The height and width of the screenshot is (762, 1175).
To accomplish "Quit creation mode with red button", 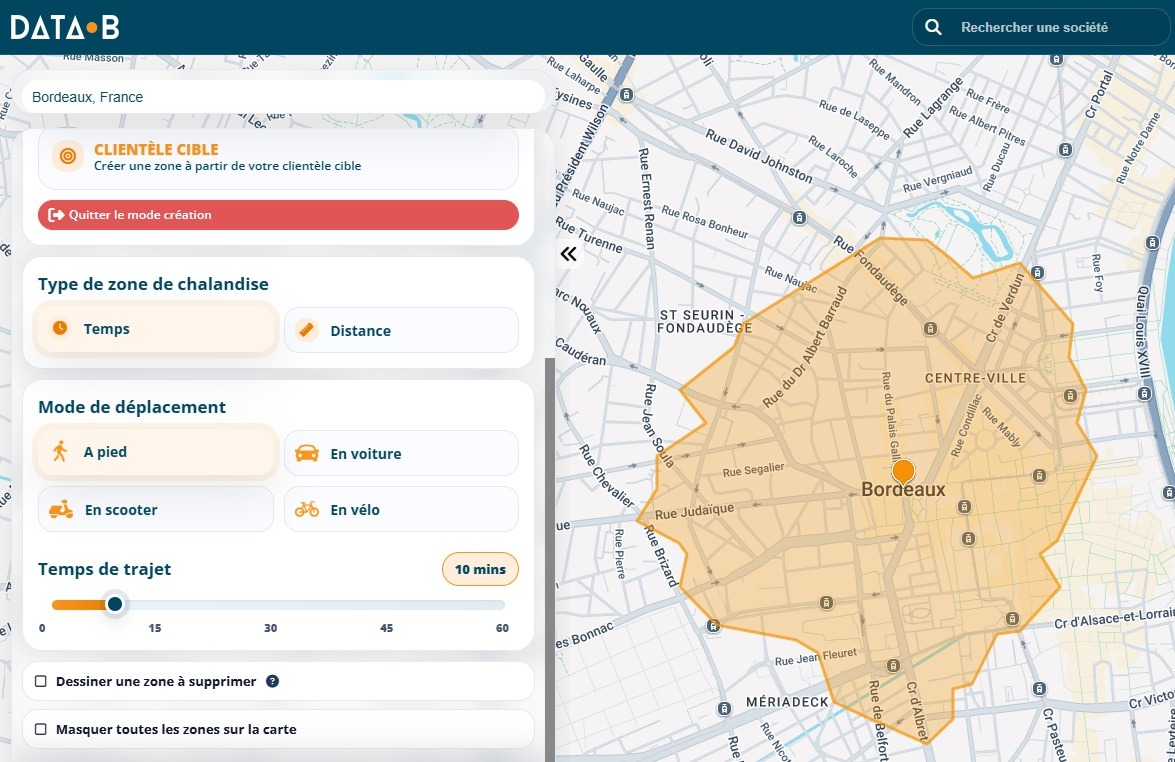I will (x=278, y=215).
